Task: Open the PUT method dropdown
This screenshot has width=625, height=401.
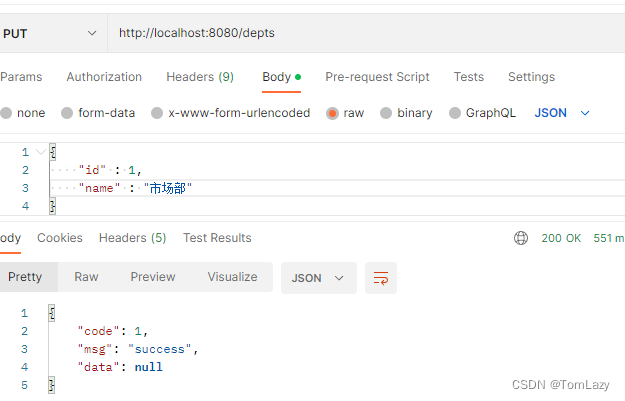Action: [50, 33]
